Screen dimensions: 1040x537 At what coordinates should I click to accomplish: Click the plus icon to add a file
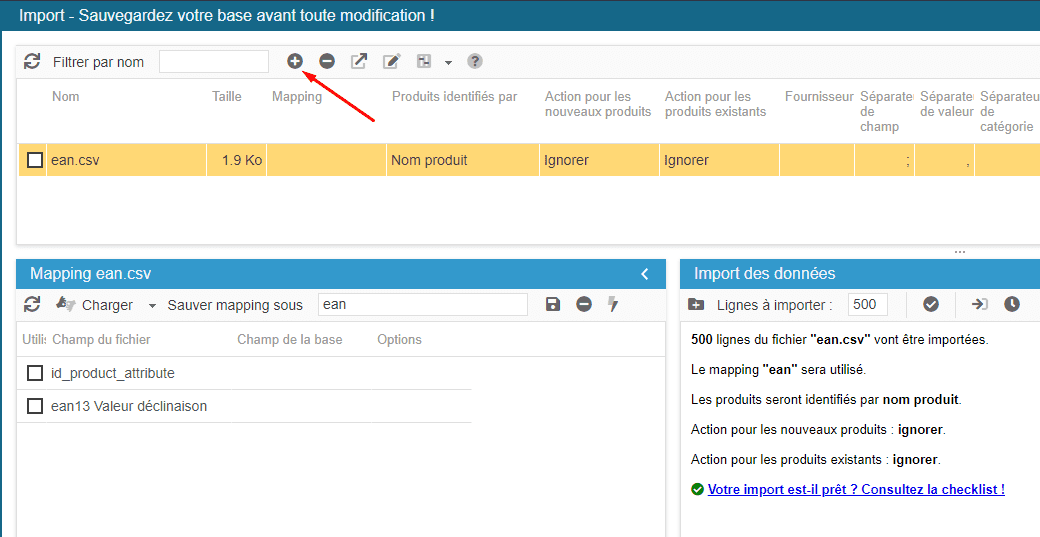click(295, 61)
